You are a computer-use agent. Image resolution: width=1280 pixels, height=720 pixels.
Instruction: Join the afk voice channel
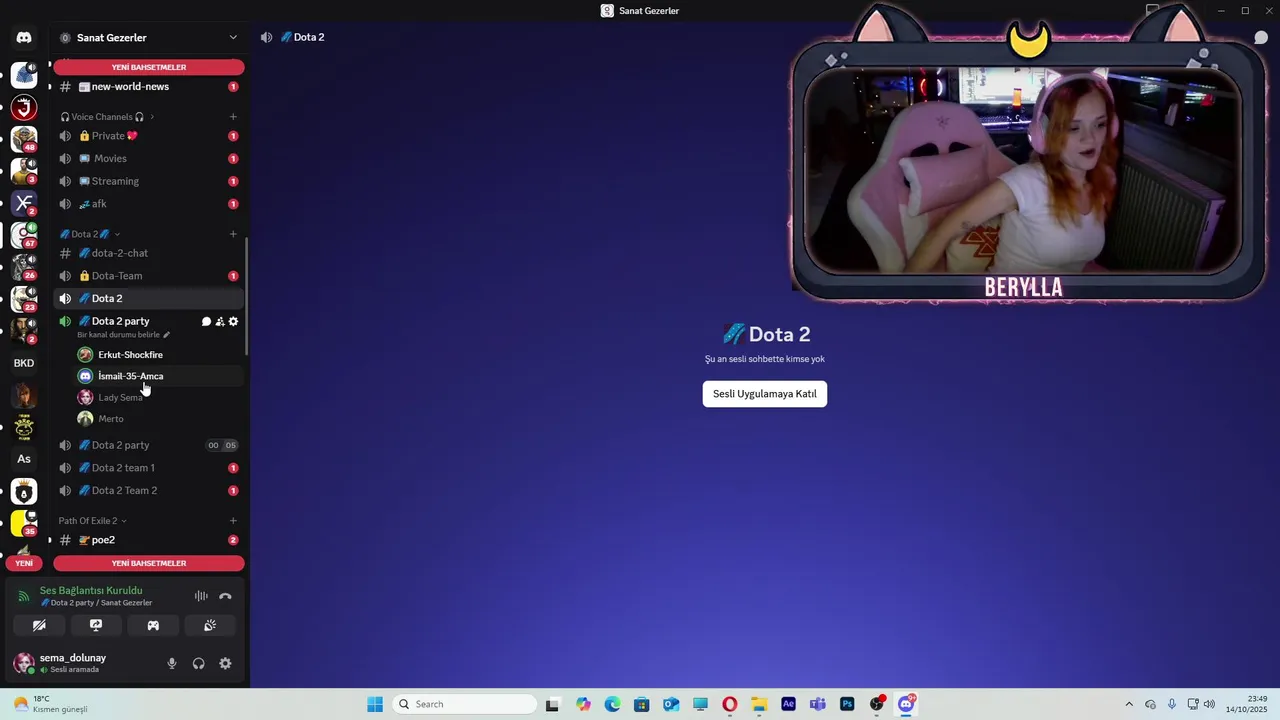pos(148,204)
